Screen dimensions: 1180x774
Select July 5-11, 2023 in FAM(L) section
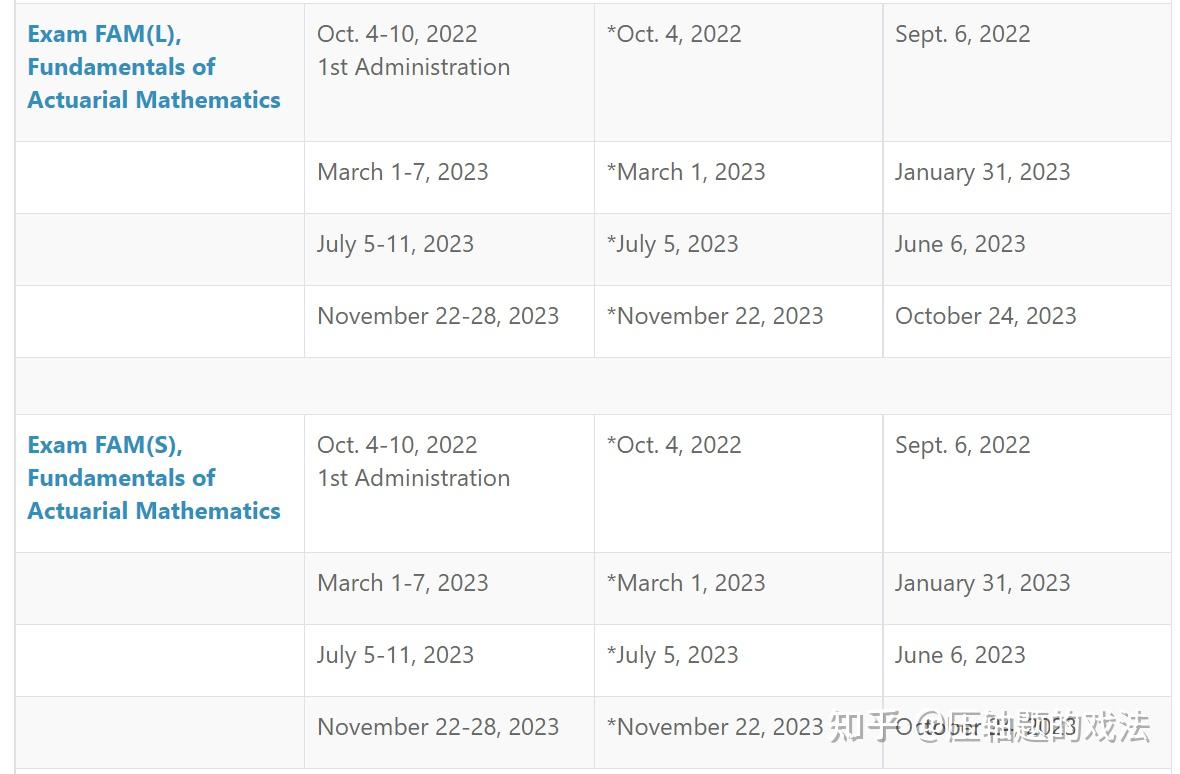pyautogui.click(x=395, y=244)
